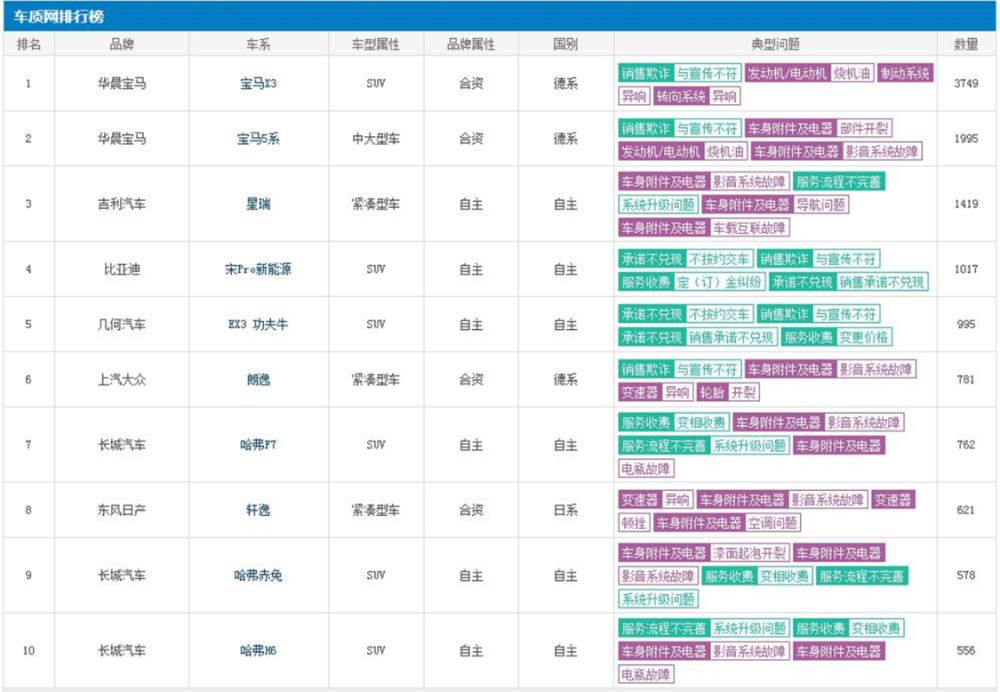Click the count 1419 cell

[x=966, y=204]
